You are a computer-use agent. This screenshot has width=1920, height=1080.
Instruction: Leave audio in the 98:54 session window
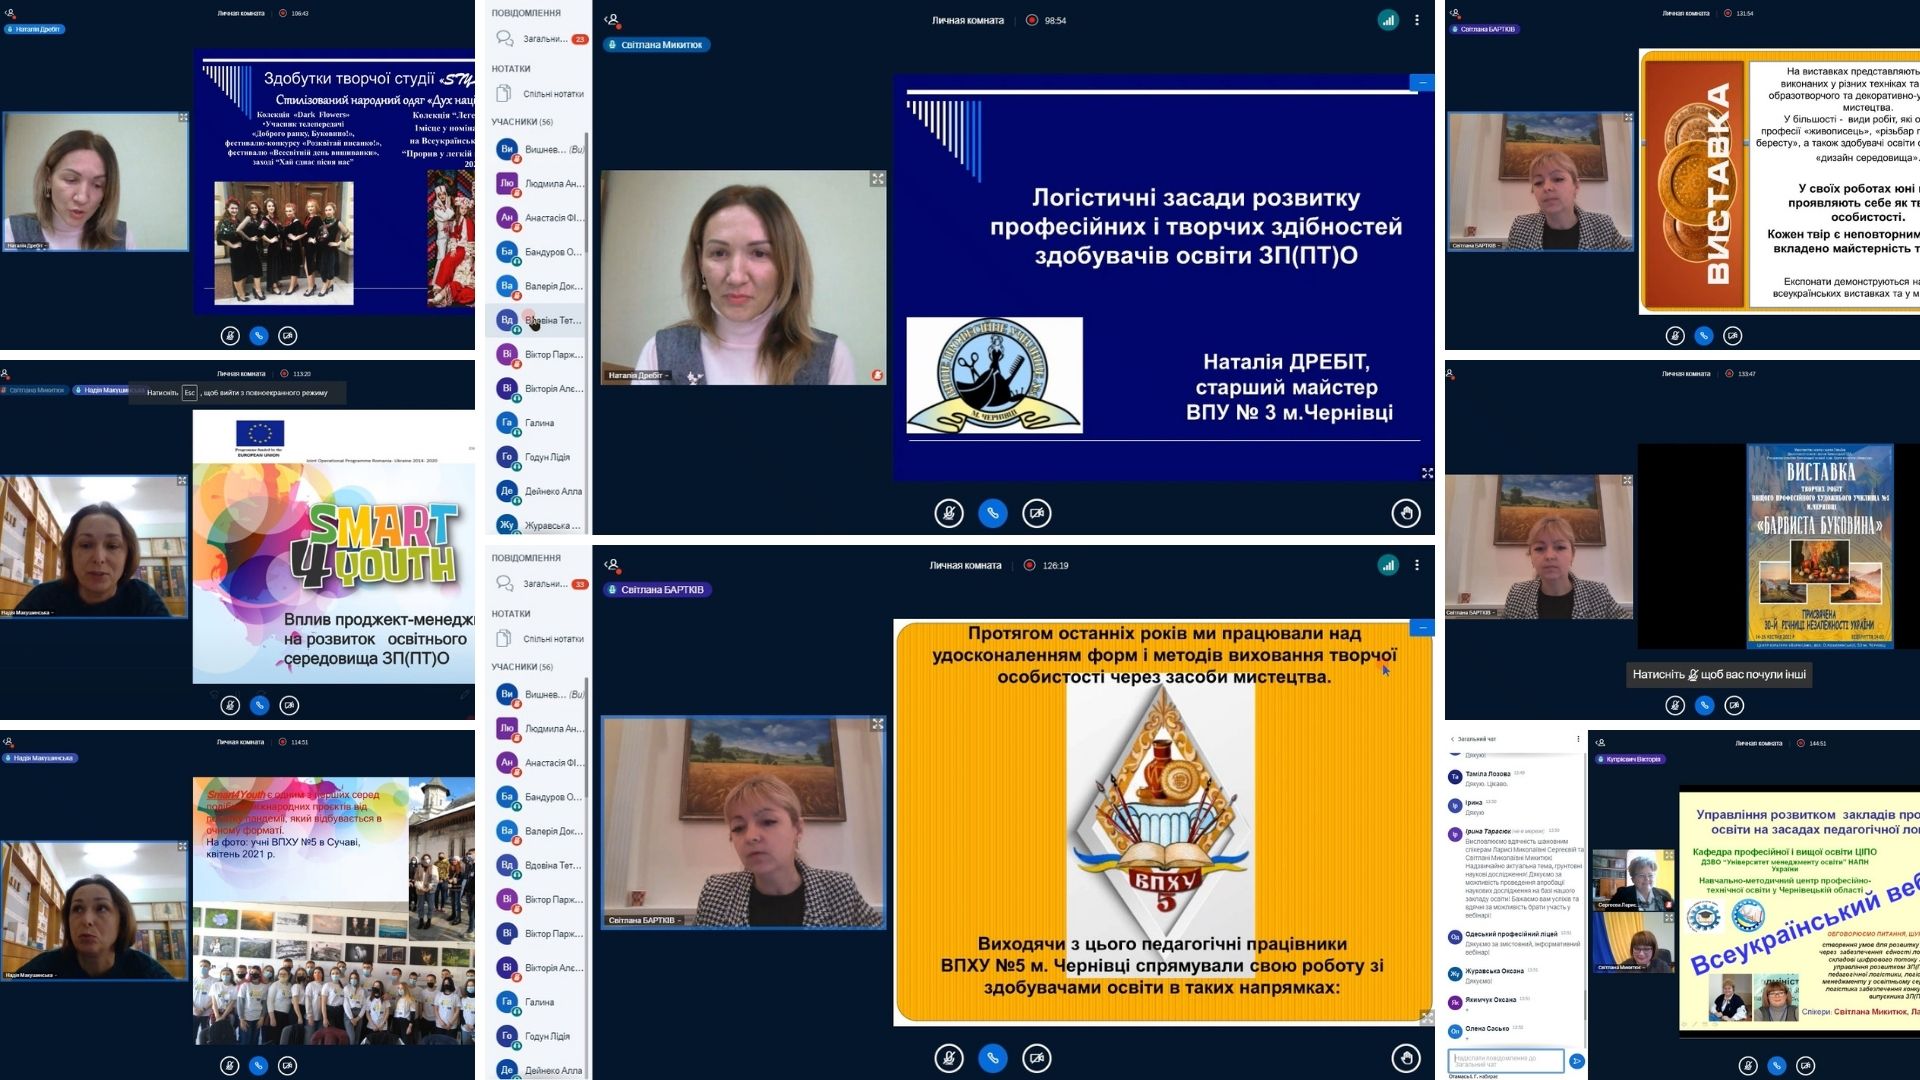[992, 513]
